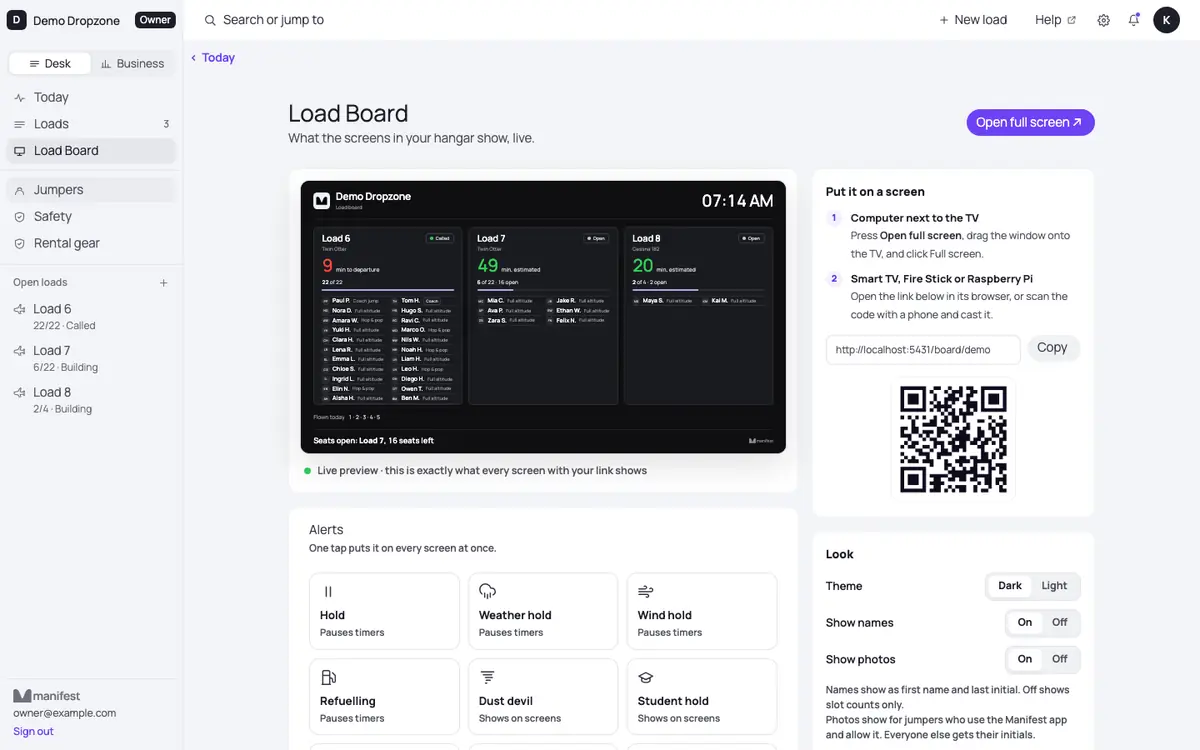Open Load 7 building entry in sidebar
This screenshot has width=1200, height=750.
click(91, 358)
